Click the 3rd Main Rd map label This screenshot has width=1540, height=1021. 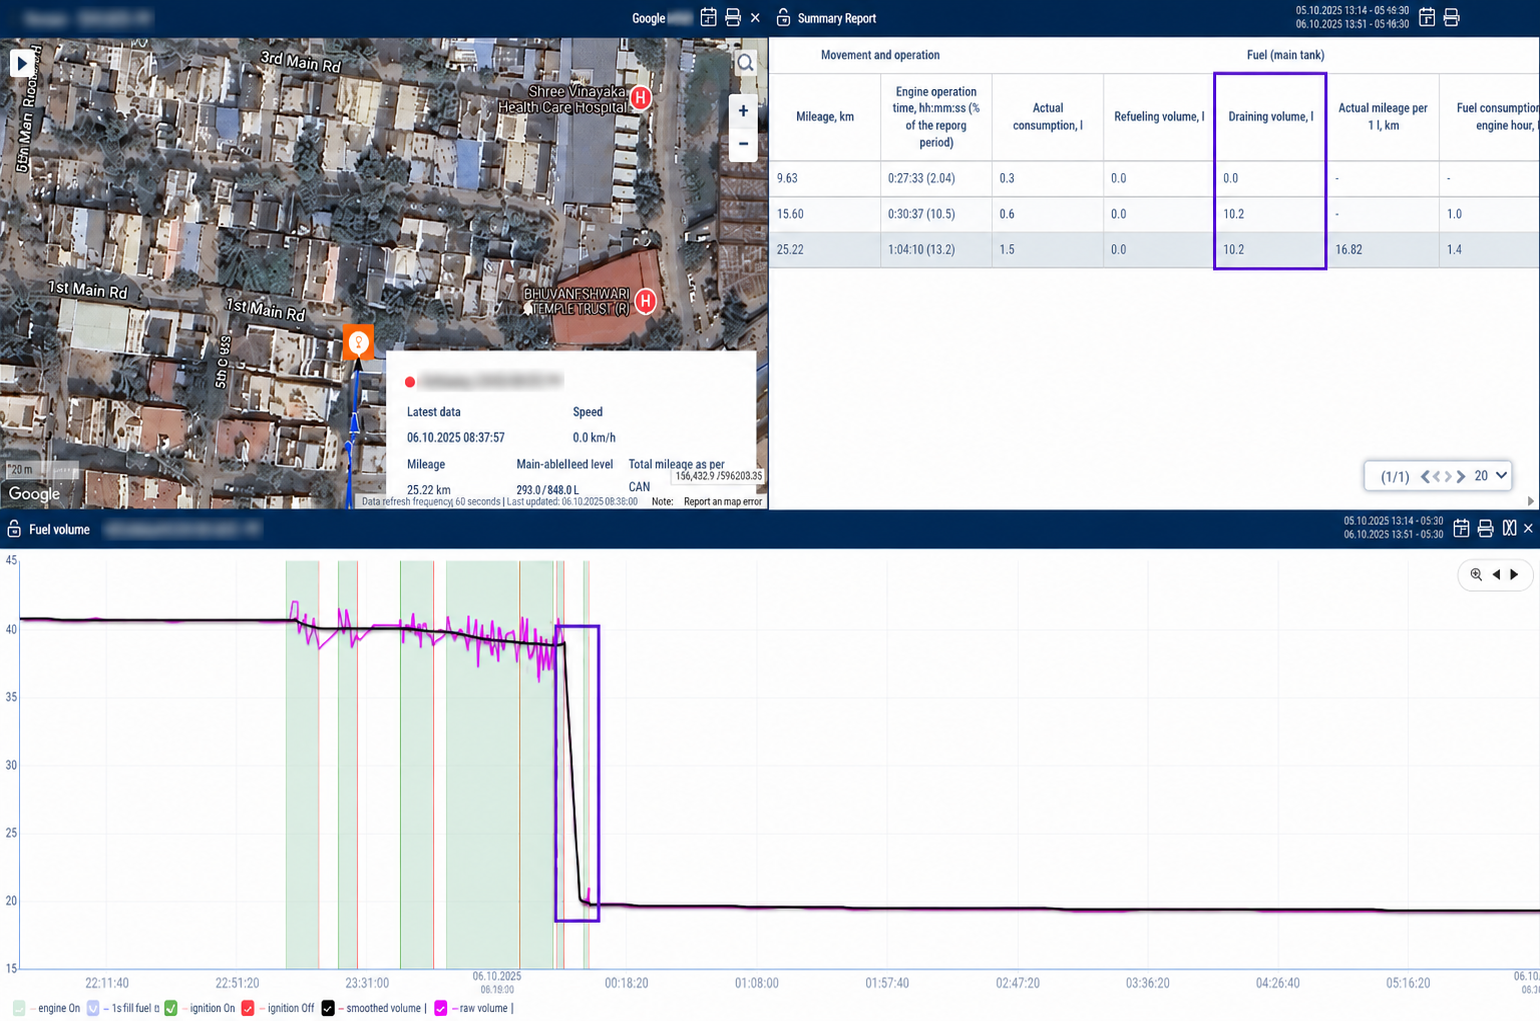pyautogui.click(x=301, y=62)
